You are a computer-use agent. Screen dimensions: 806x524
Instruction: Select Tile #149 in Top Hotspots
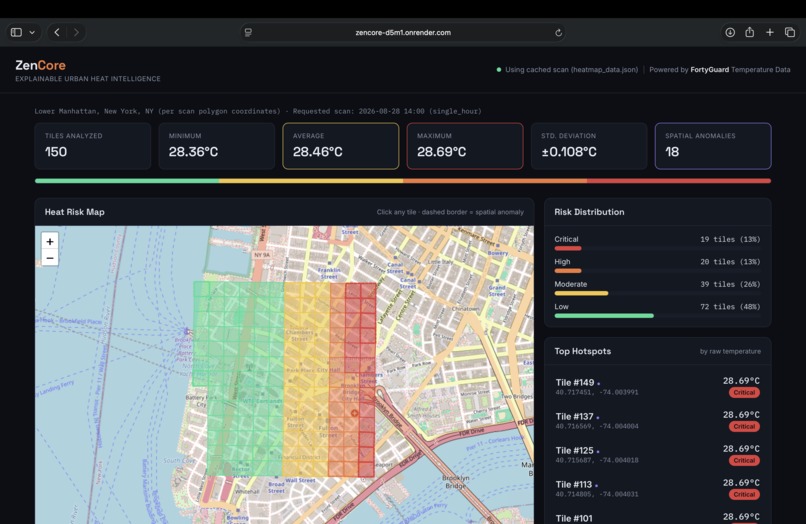click(x=657, y=387)
